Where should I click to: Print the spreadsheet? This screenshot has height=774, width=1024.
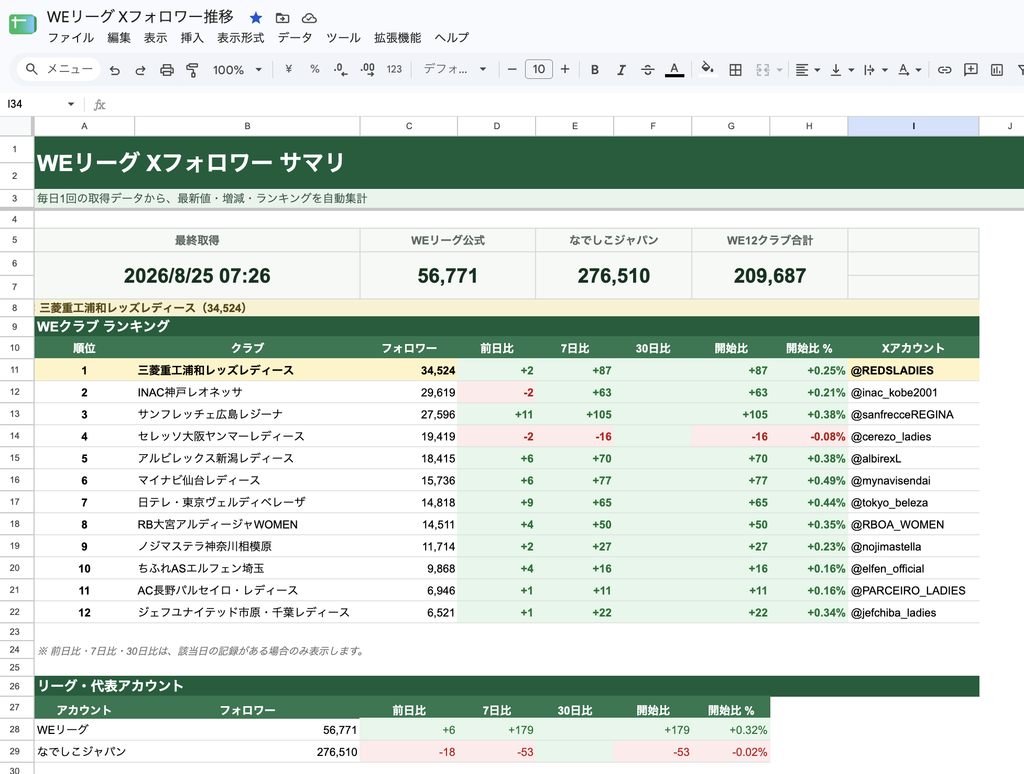167,69
